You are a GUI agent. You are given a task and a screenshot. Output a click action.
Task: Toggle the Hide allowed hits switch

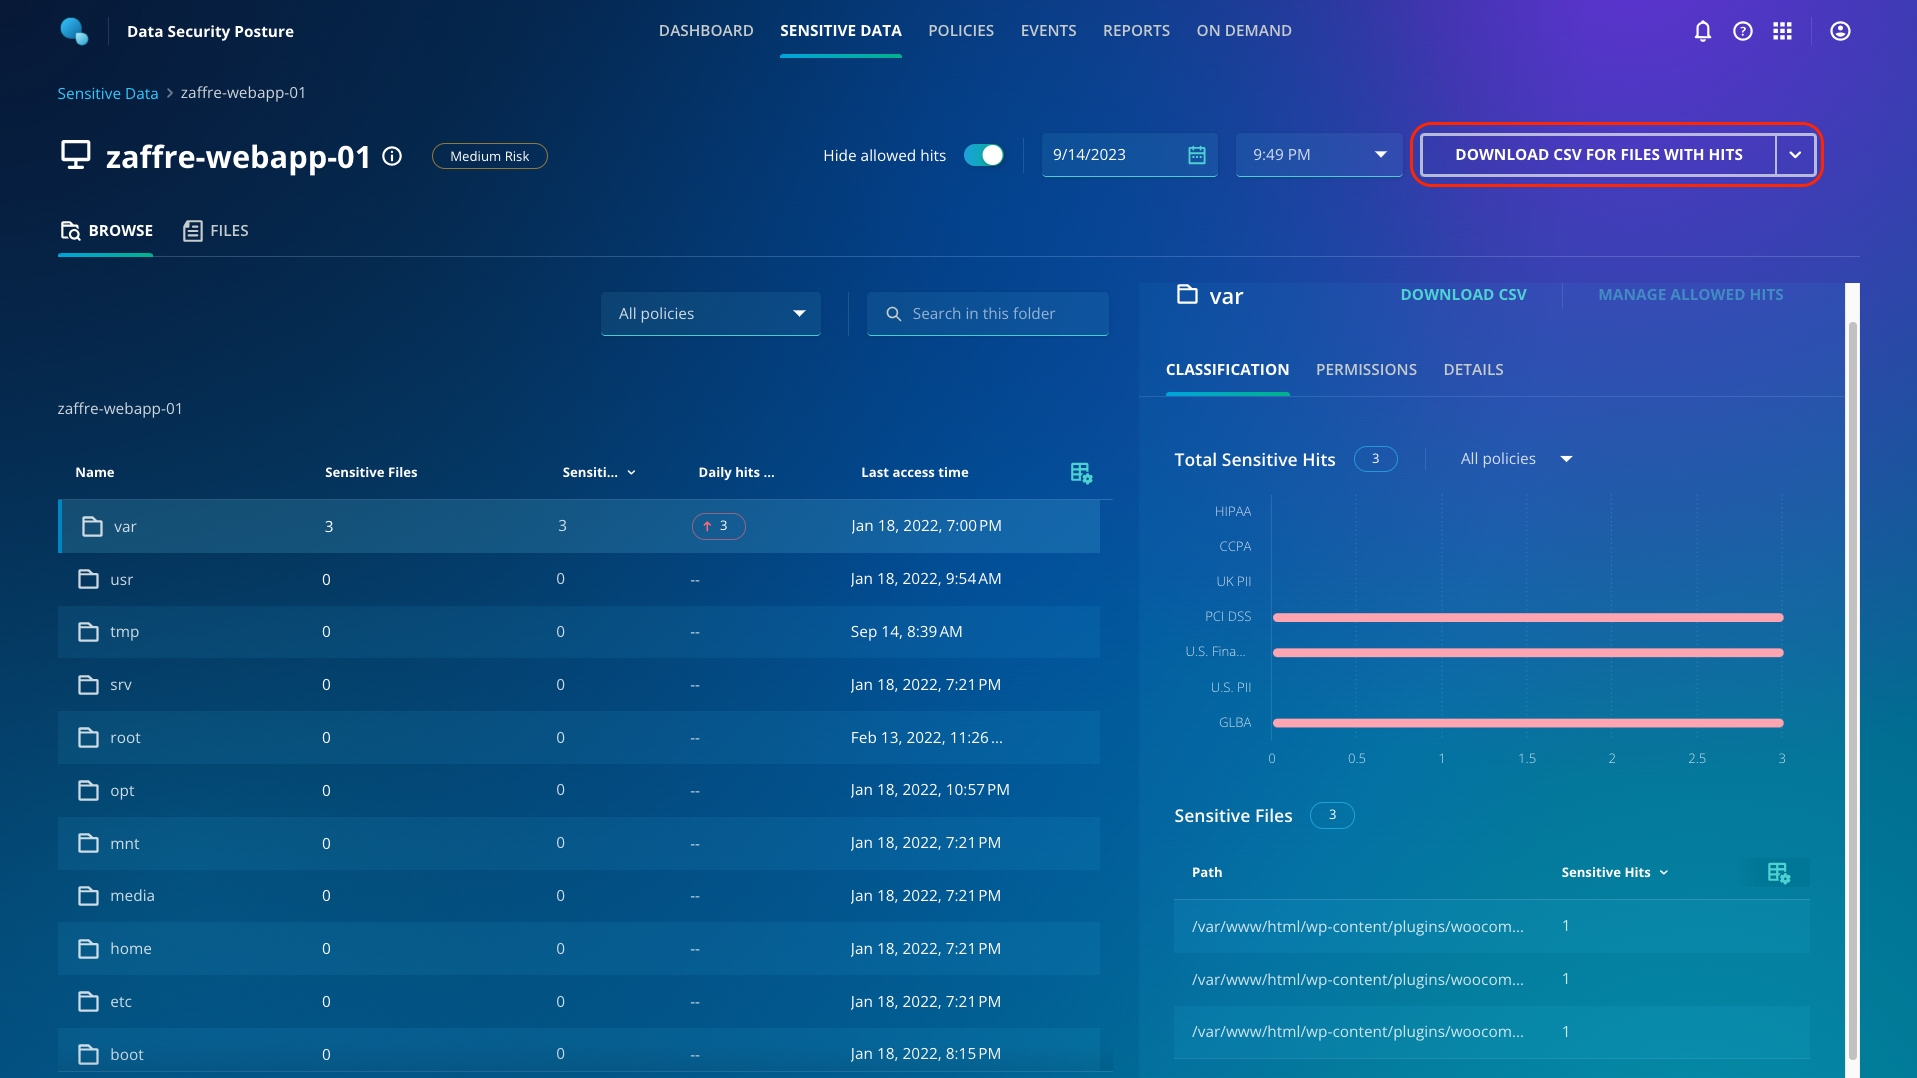(983, 155)
